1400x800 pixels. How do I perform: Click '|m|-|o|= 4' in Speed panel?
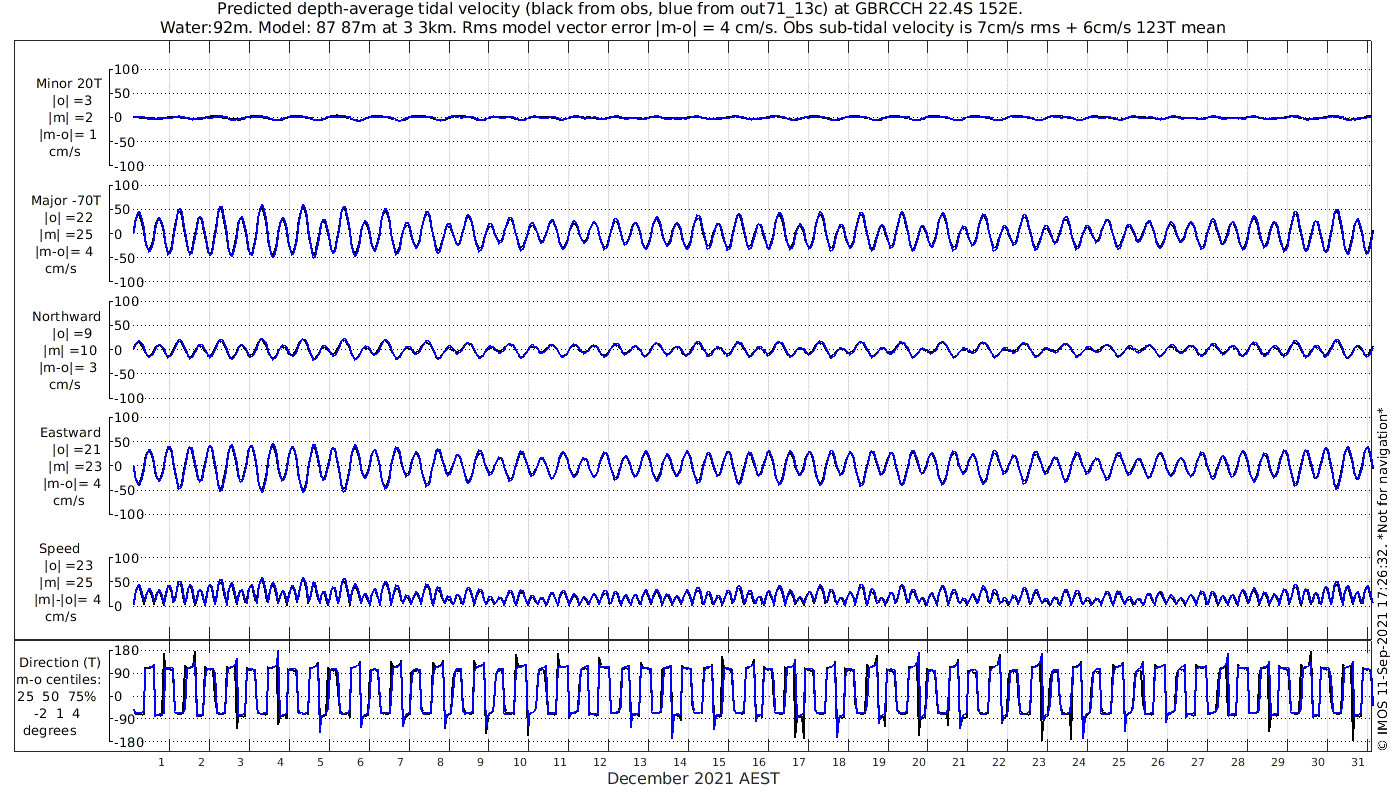point(68,600)
